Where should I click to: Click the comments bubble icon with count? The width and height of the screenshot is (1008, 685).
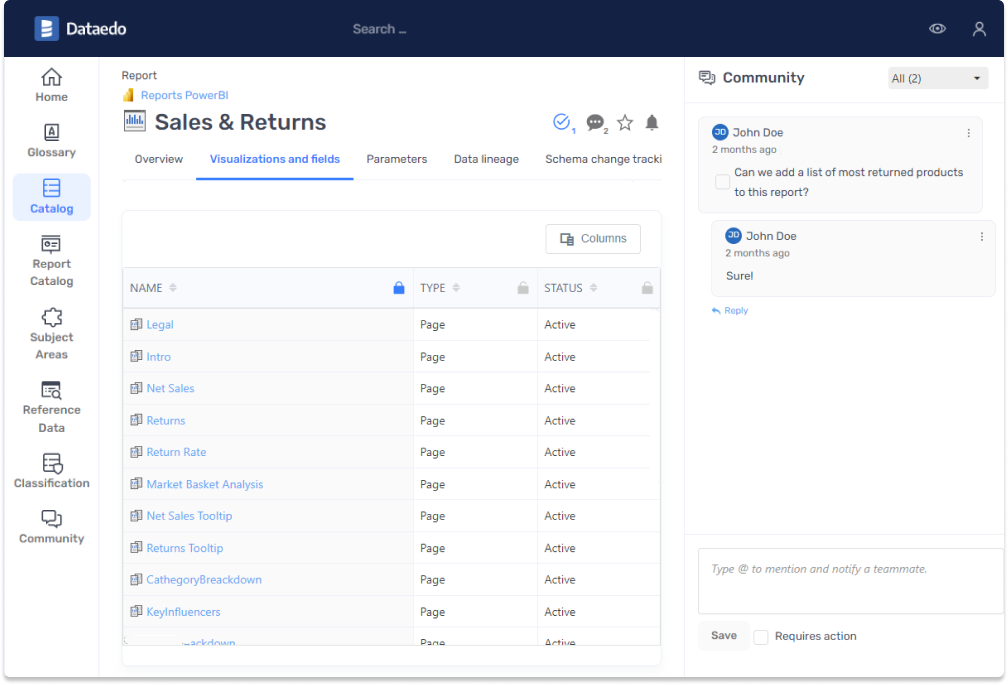pos(596,123)
